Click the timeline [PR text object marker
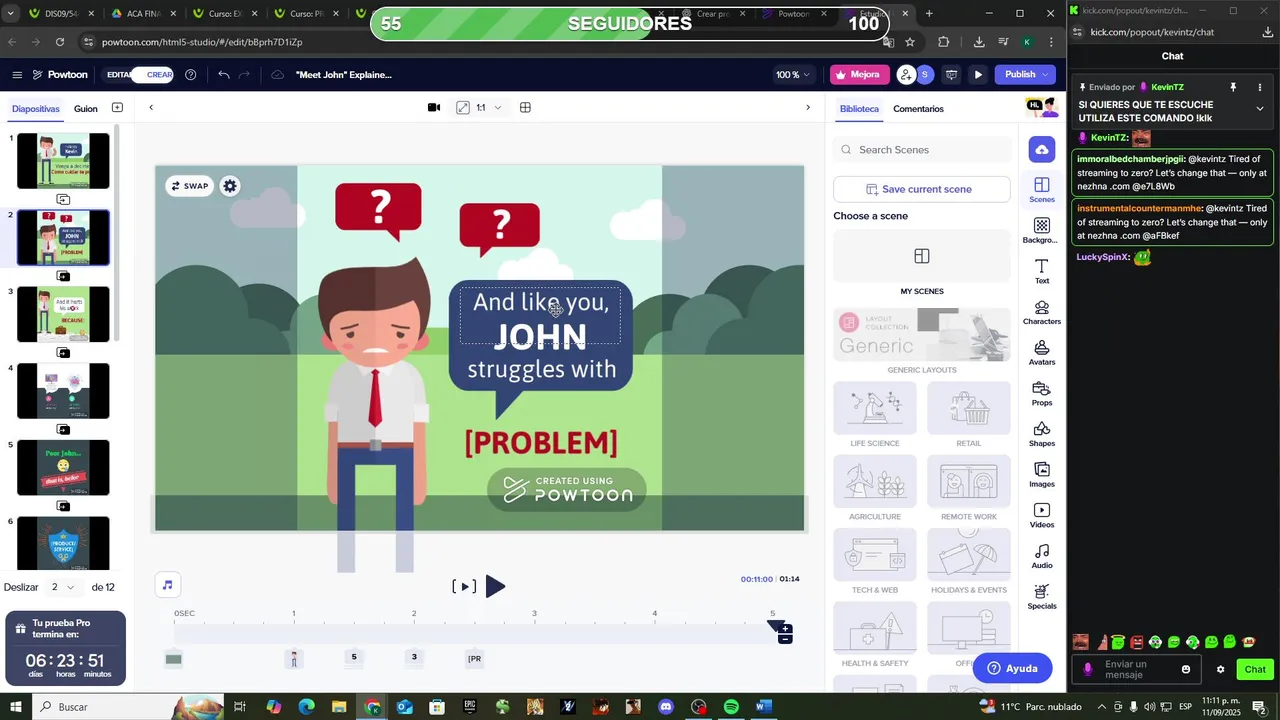 tap(475, 658)
